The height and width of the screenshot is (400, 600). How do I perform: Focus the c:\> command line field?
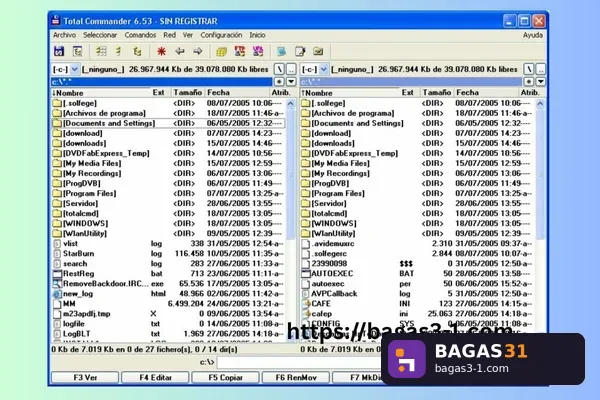(298, 362)
